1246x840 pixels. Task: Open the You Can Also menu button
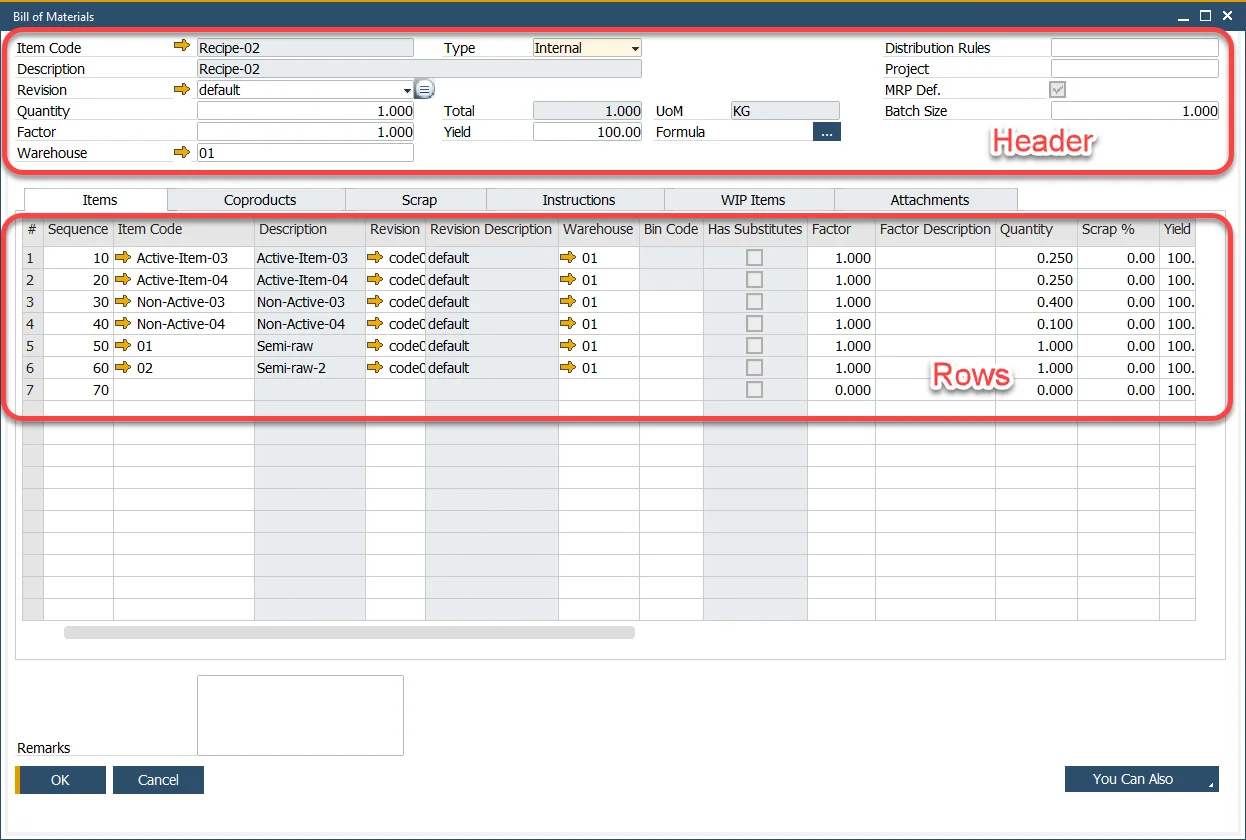pyautogui.click(x=1141, y=779)
